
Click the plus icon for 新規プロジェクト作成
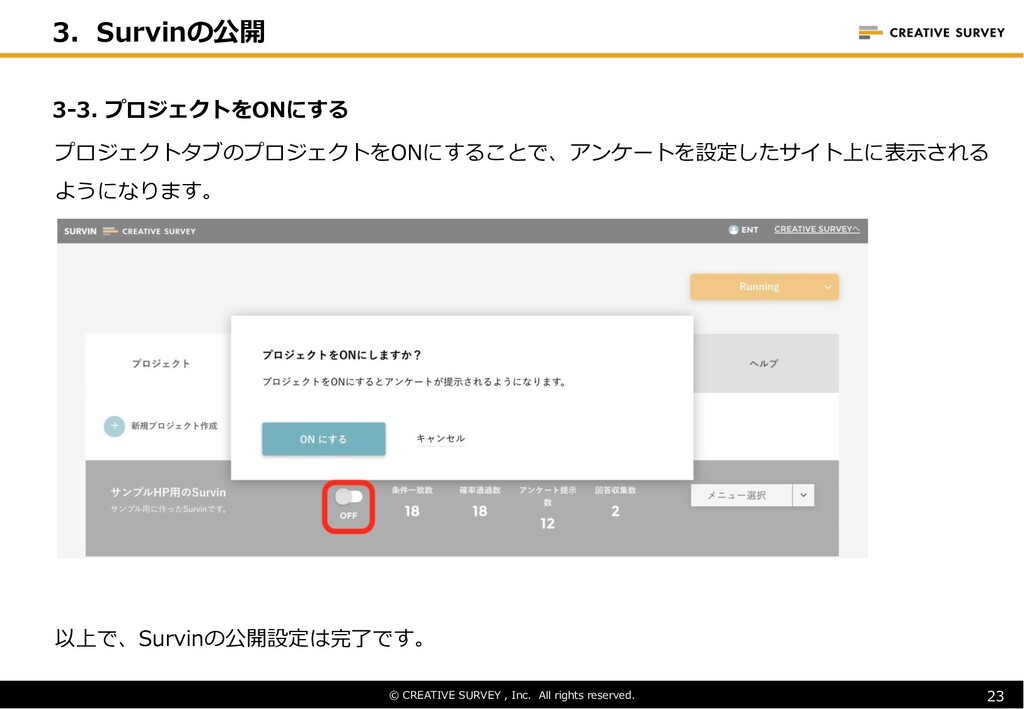114,426
